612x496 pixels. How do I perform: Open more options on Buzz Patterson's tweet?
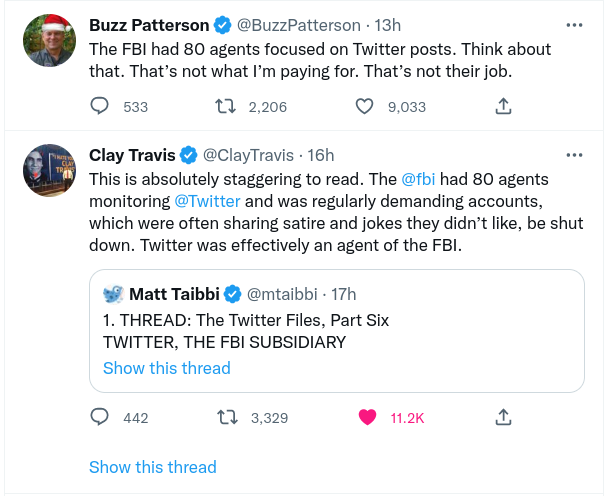574,24
